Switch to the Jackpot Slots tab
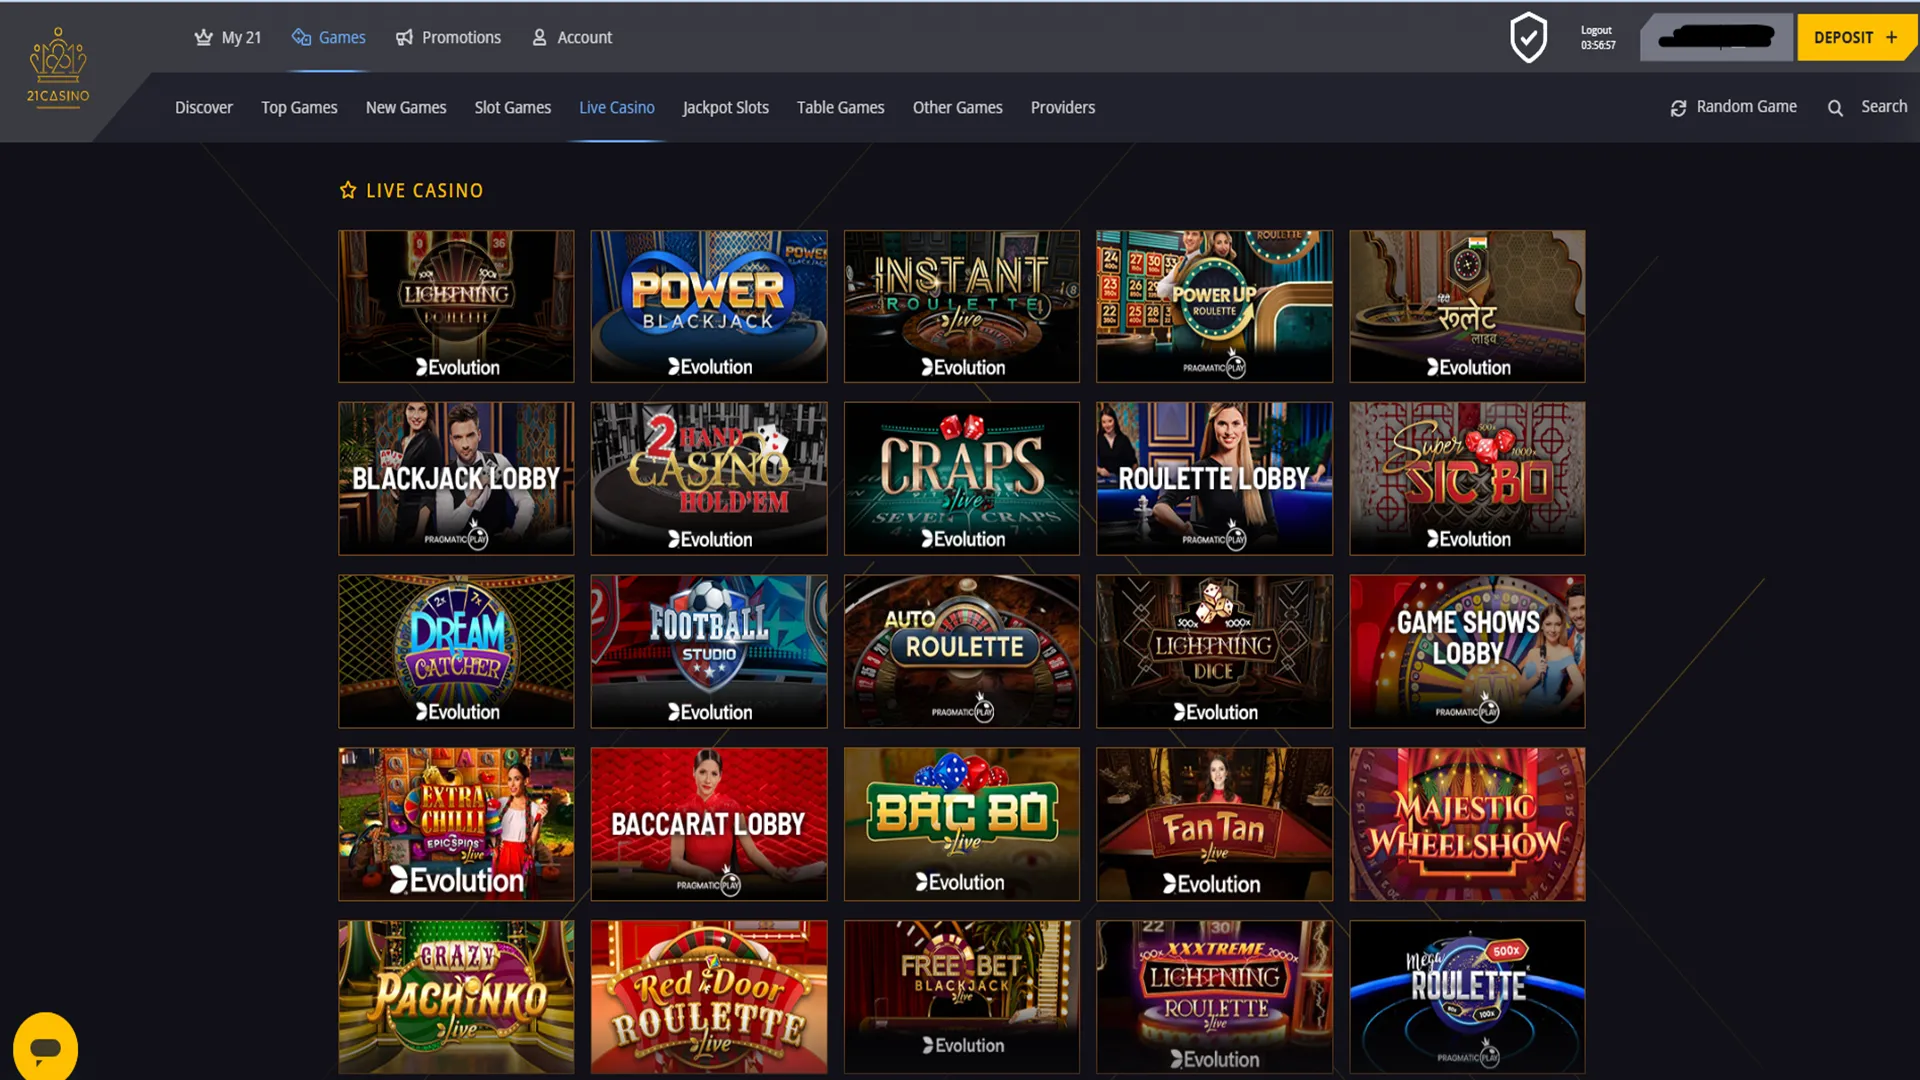 [725, 107]
